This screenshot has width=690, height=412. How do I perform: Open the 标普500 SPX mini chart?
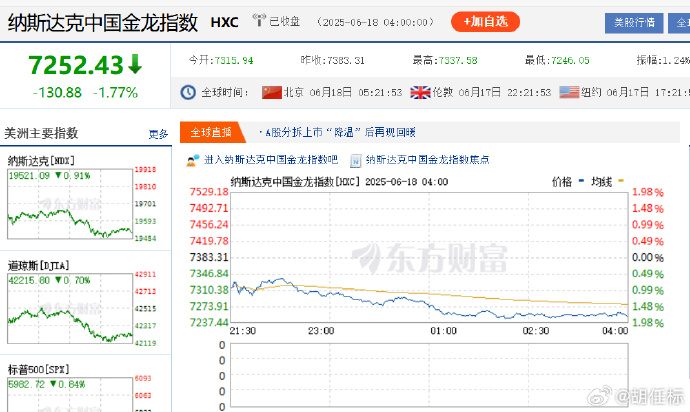click(70, 396)
